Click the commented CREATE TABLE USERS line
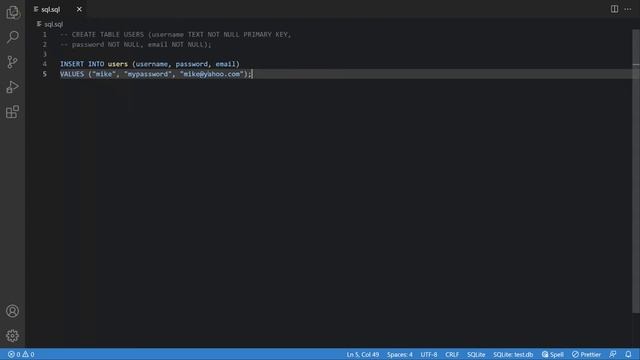 click(x=176, y=35)
